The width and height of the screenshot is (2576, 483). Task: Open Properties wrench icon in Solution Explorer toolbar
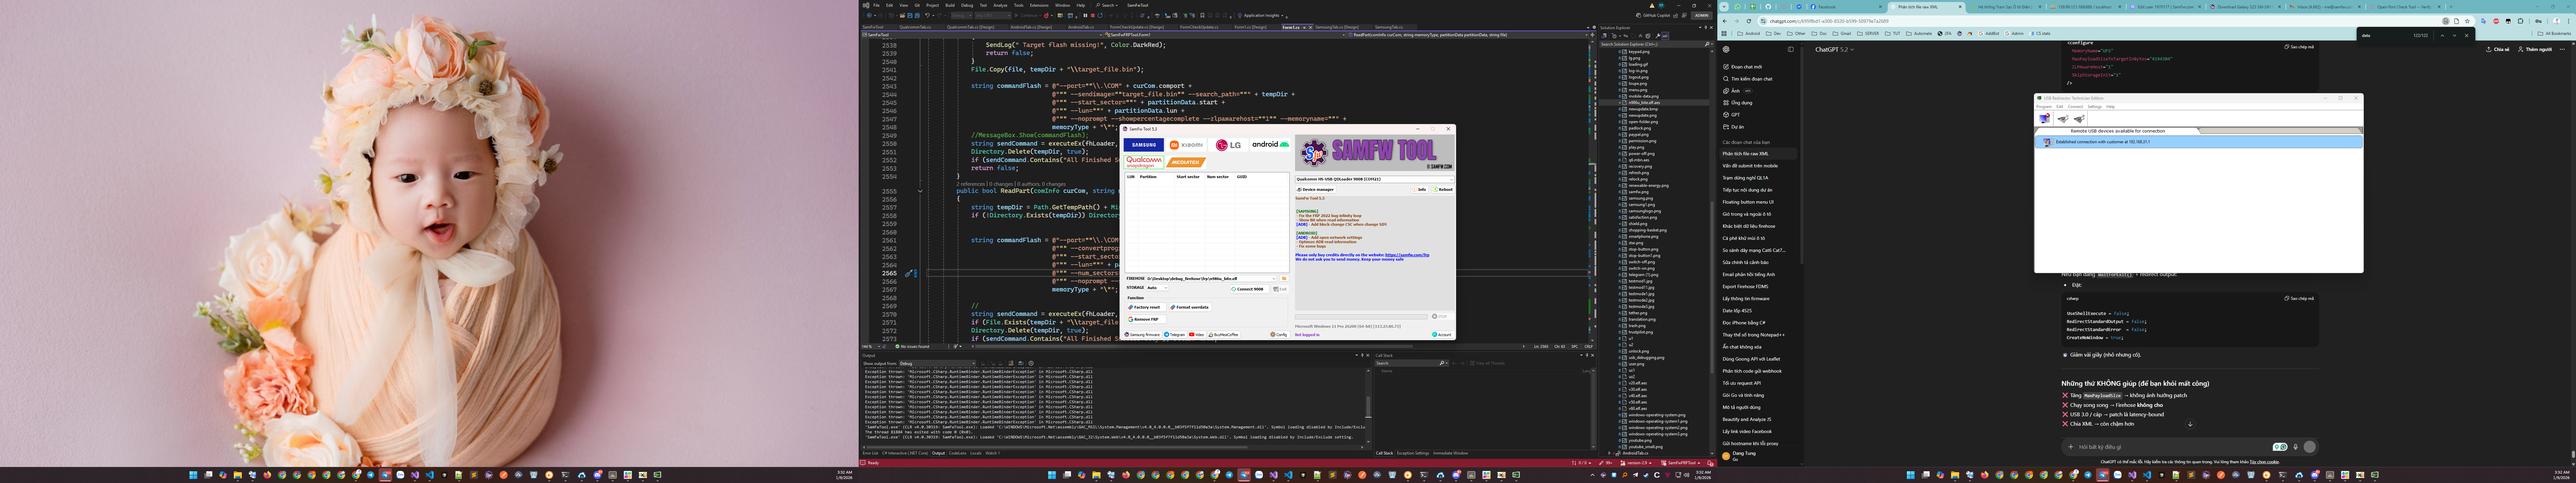pyautogui.click(x=1658, y=36)
